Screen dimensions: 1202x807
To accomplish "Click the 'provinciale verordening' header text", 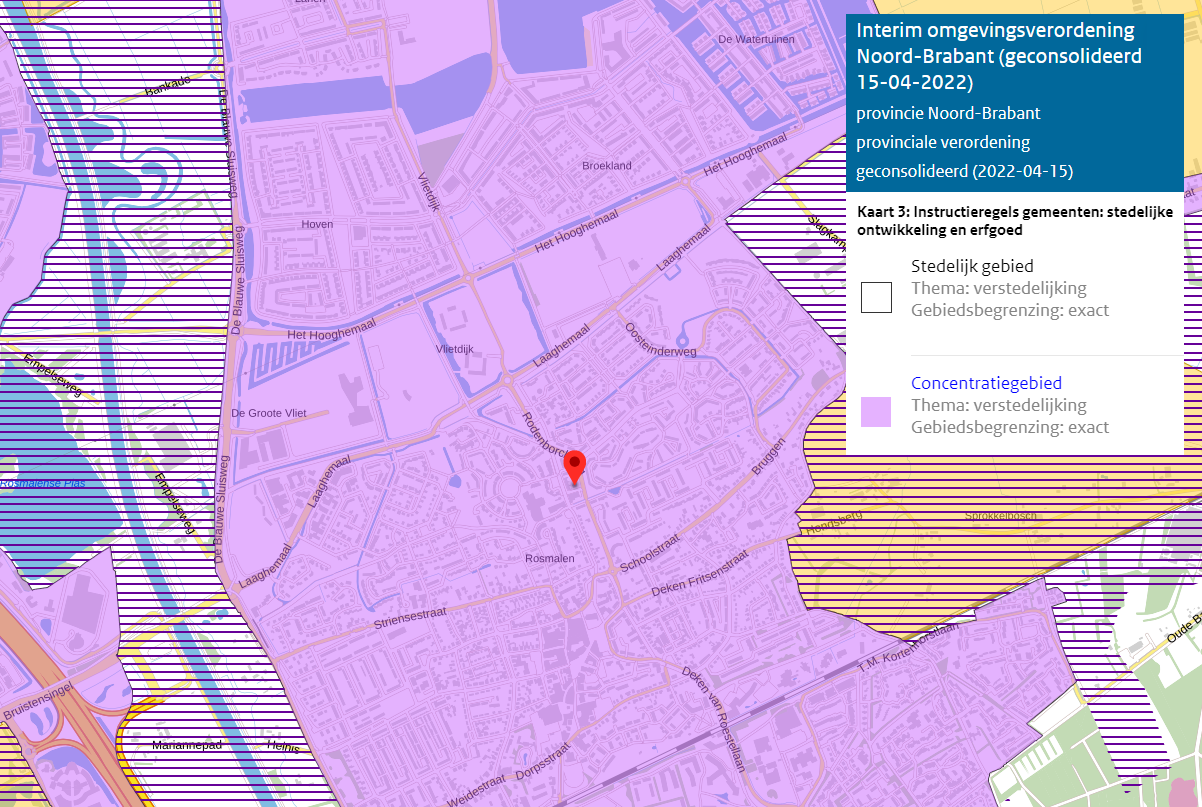I will [x=943, y=142].
